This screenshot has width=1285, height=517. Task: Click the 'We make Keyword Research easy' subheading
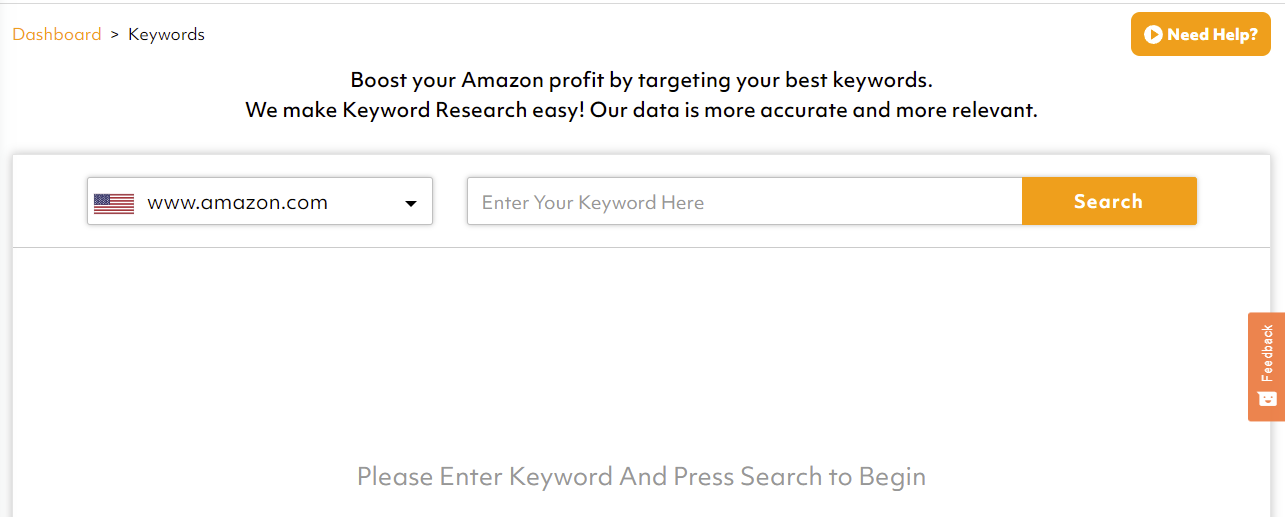click(641, 110)
